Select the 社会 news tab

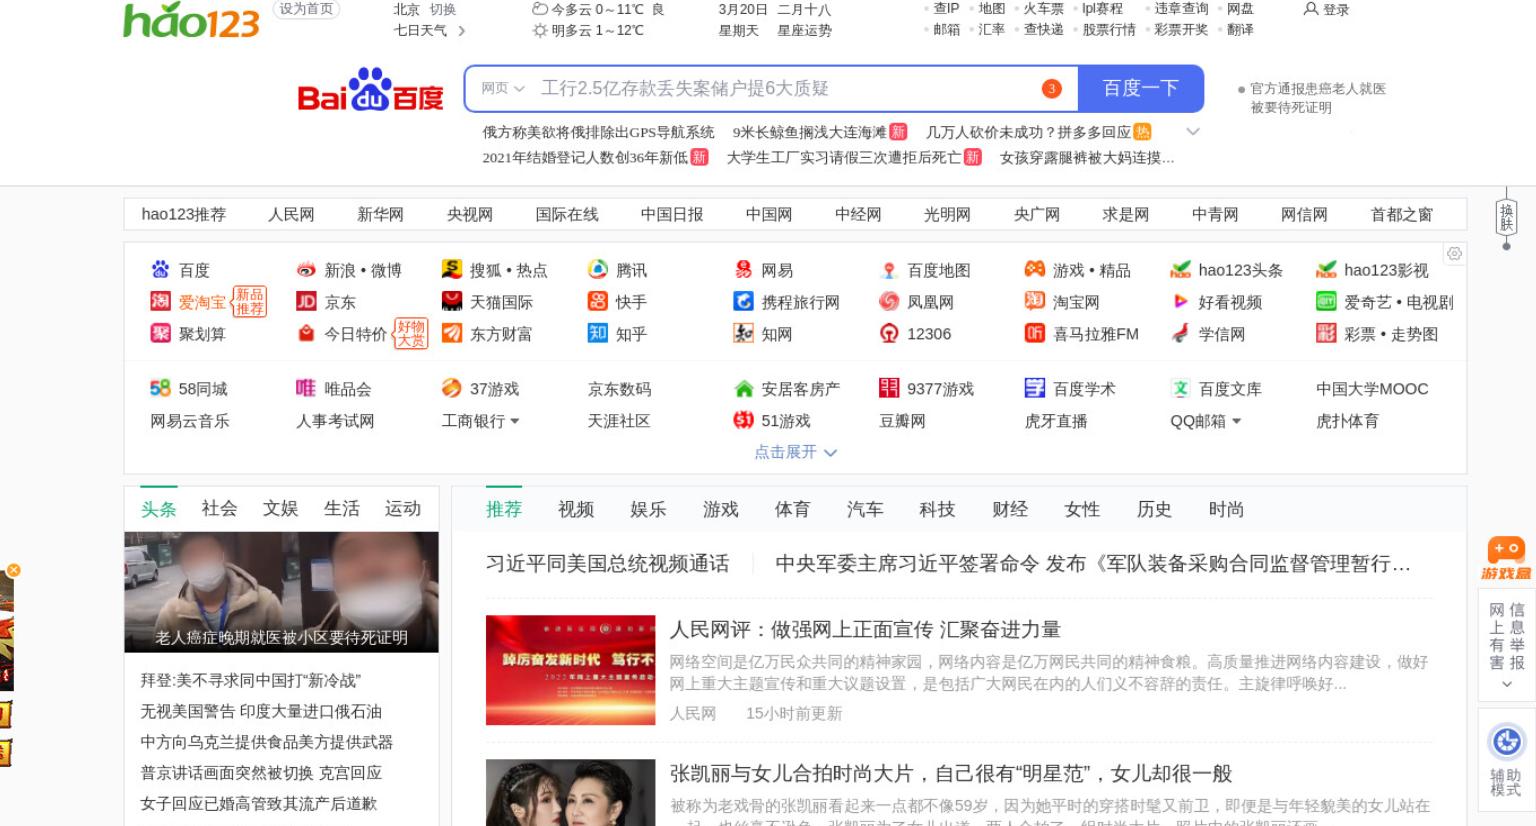(219, 509)
